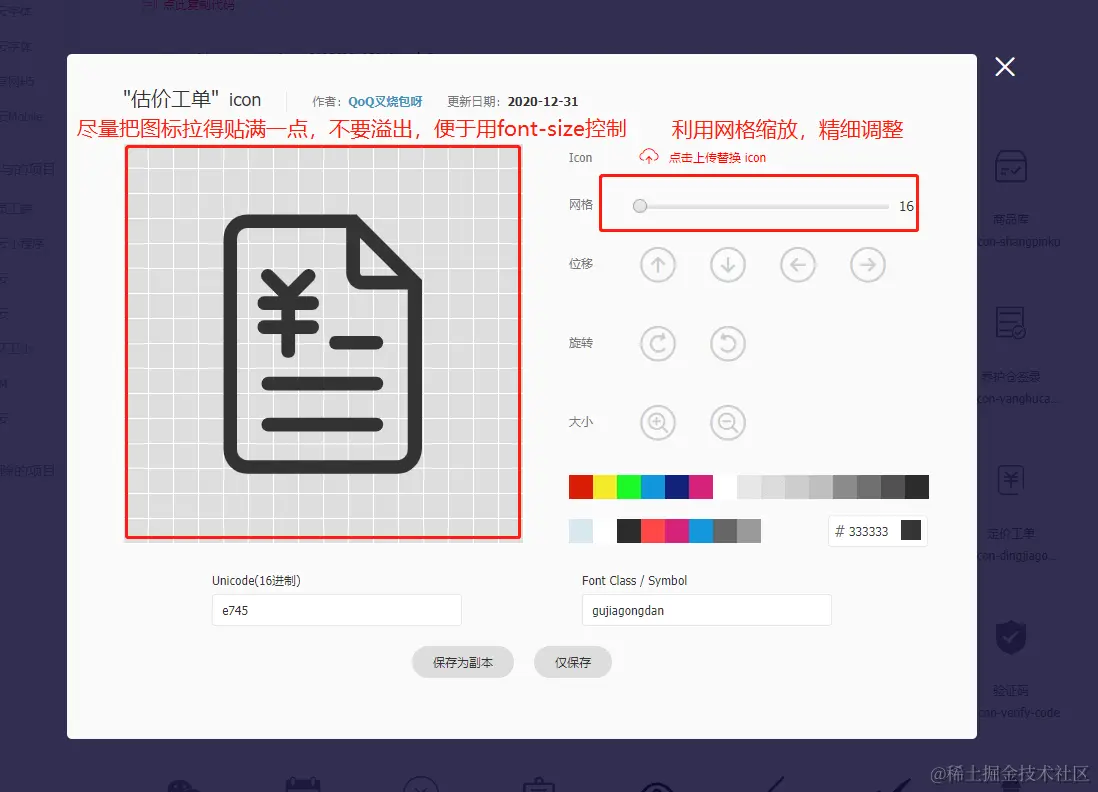Nudge the icon left with the left arrow
Screen dimensions: 1098x792
click(798, 265)
